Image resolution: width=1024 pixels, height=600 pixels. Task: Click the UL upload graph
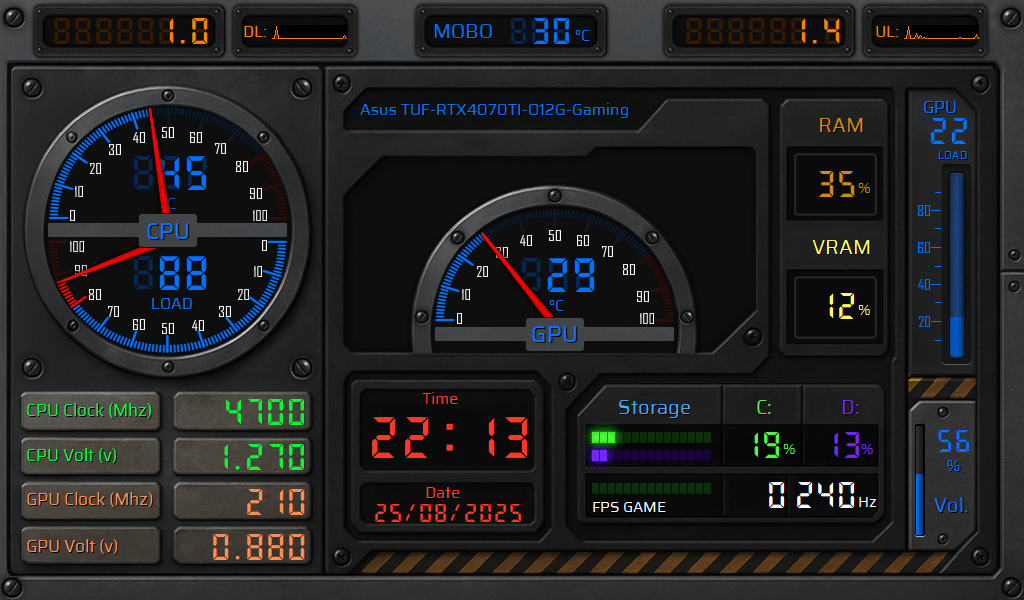click(927, 32)
